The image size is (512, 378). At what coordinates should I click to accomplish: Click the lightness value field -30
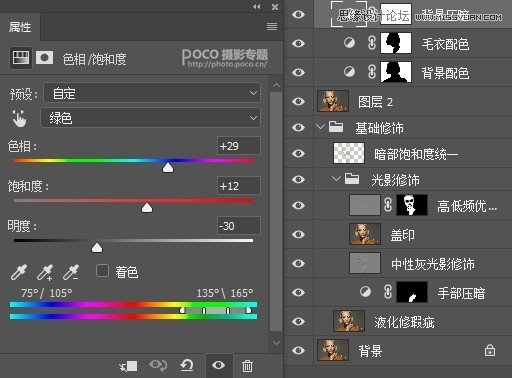238,226
